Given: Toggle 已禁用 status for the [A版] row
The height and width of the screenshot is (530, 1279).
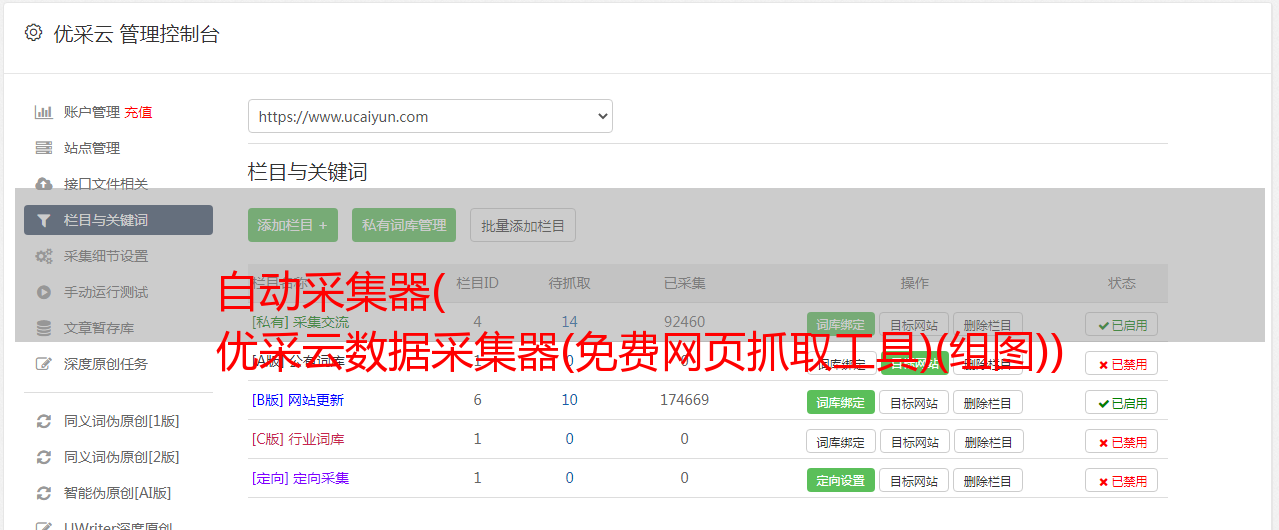Looking at the screenshot, I should [1121, 364].
